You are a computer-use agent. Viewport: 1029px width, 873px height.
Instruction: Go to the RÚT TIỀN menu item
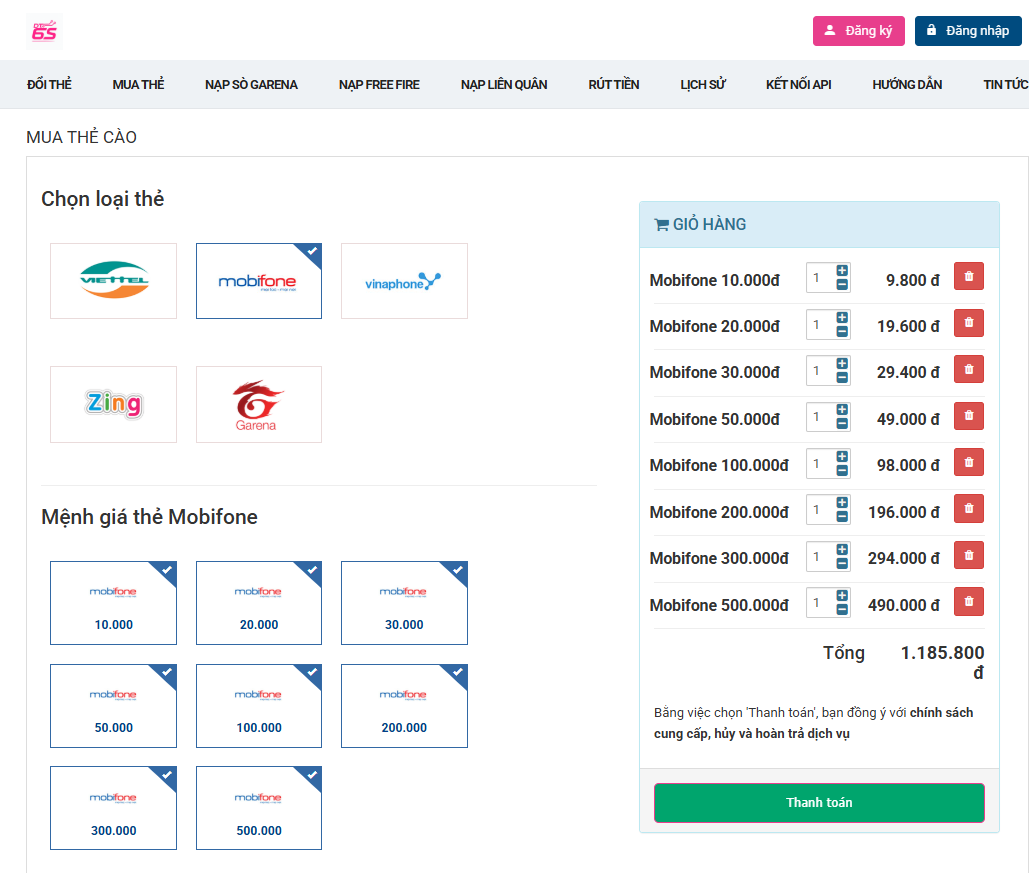(613, 85)
